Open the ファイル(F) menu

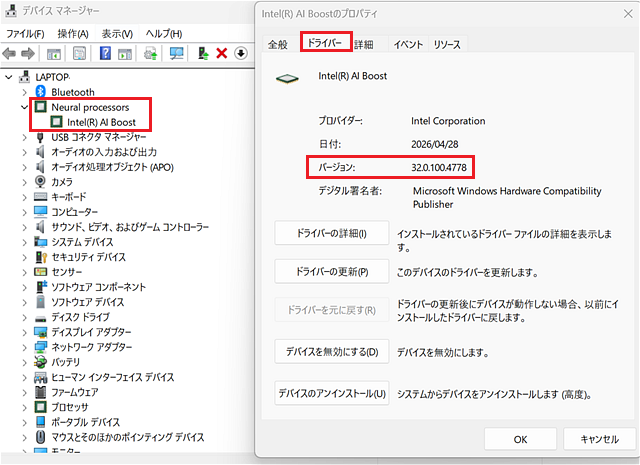(x=25, y=33)
